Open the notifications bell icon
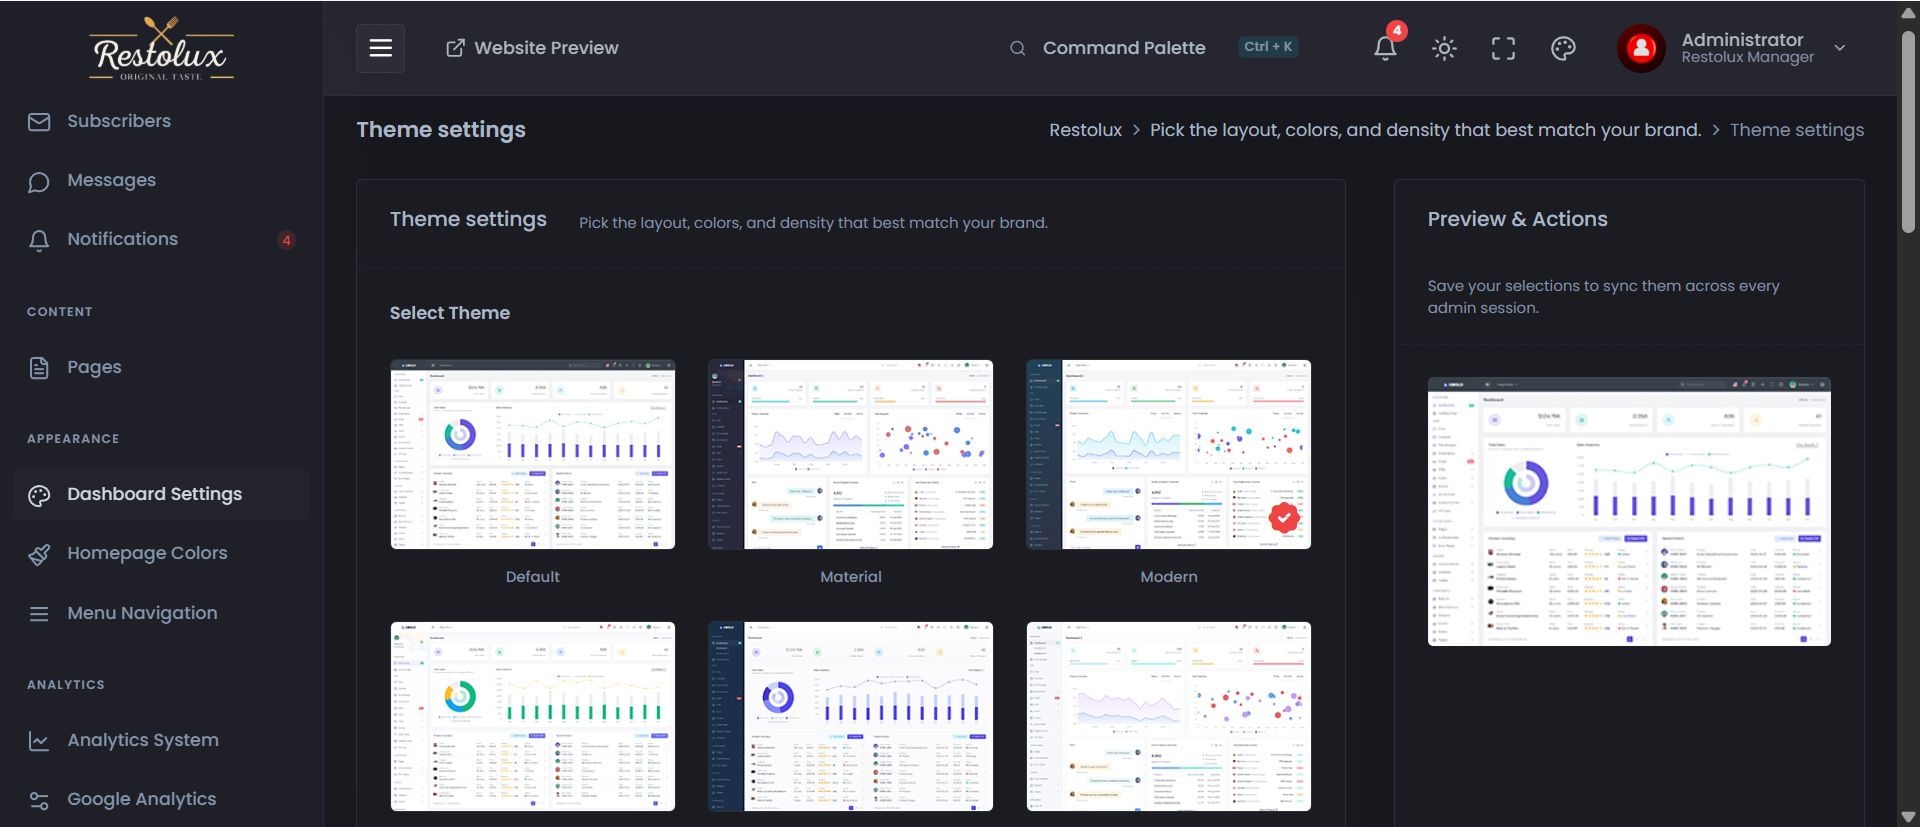The height and width of the screenshot is (827, 1920). [1385, 48]
